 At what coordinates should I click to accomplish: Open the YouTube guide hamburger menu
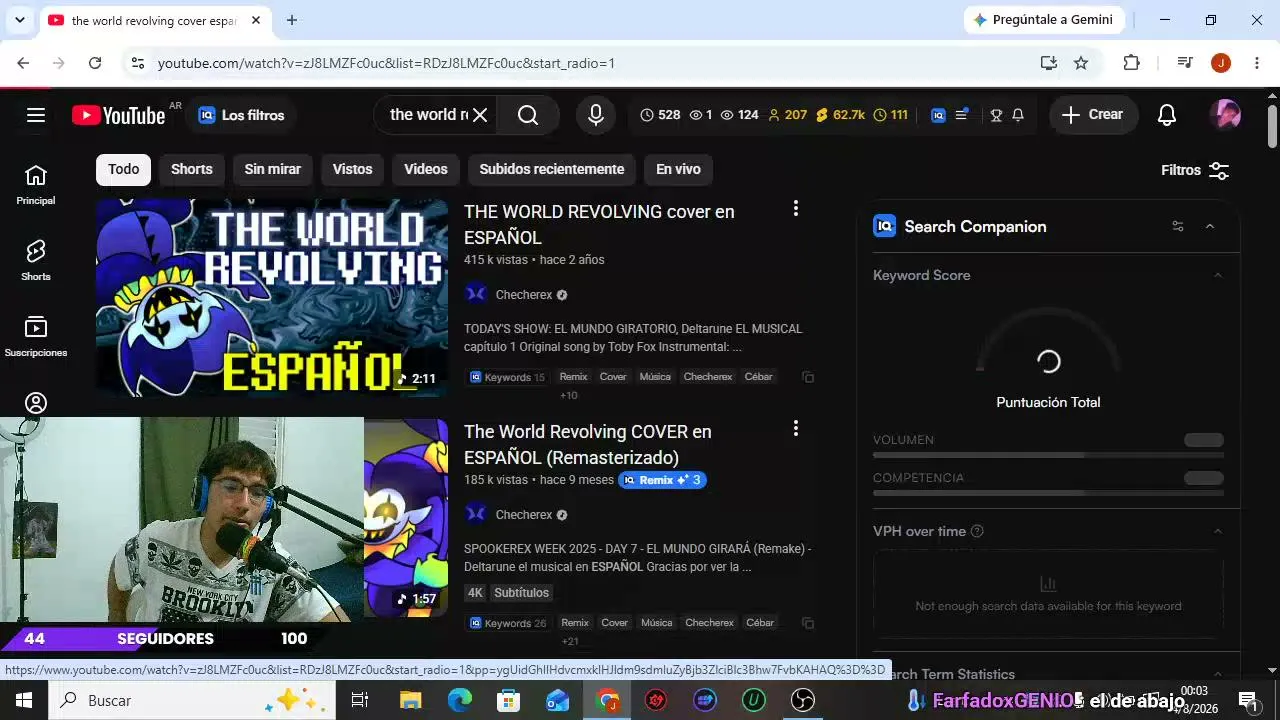click(x=36, y=115)
